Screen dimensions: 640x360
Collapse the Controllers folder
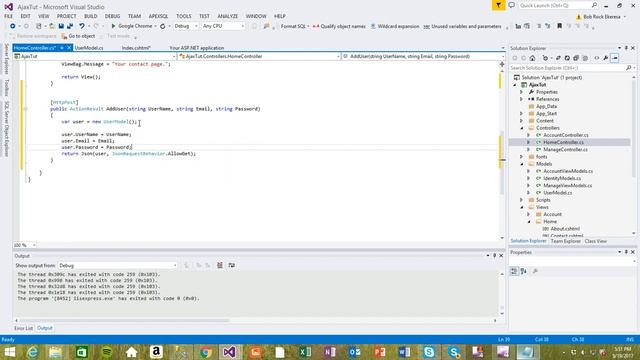[x=522, y=128]
